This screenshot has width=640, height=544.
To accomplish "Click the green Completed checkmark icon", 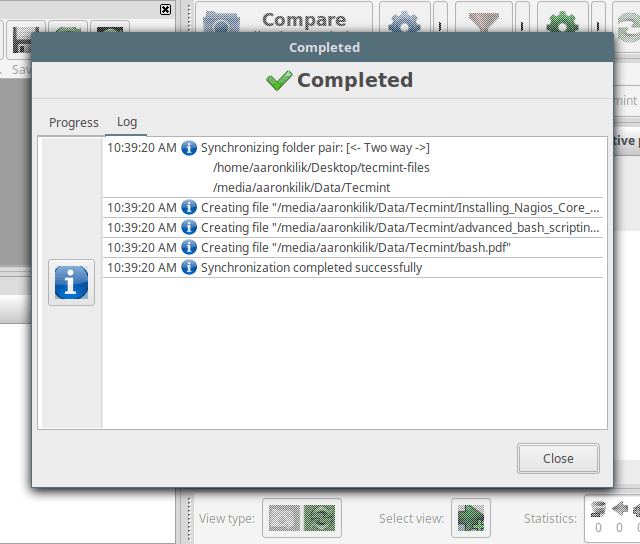I will 279,81.
